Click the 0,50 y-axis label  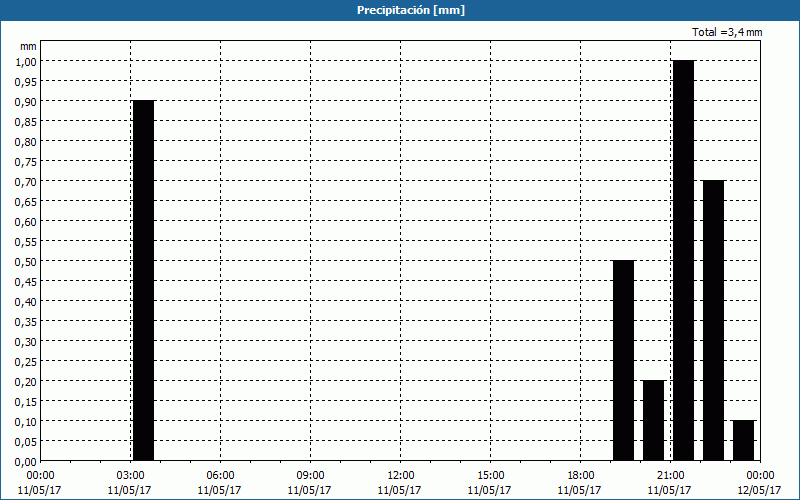point(26,261)
